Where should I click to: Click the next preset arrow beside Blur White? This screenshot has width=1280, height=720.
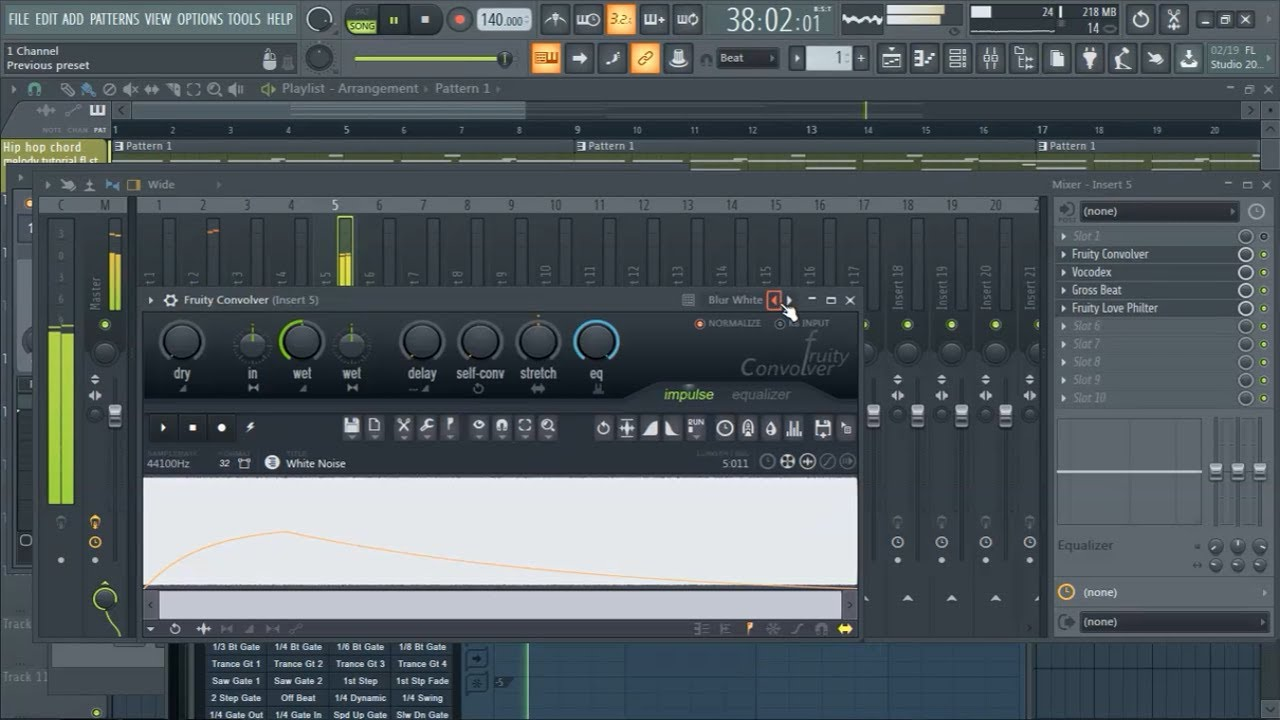[789, 300]
